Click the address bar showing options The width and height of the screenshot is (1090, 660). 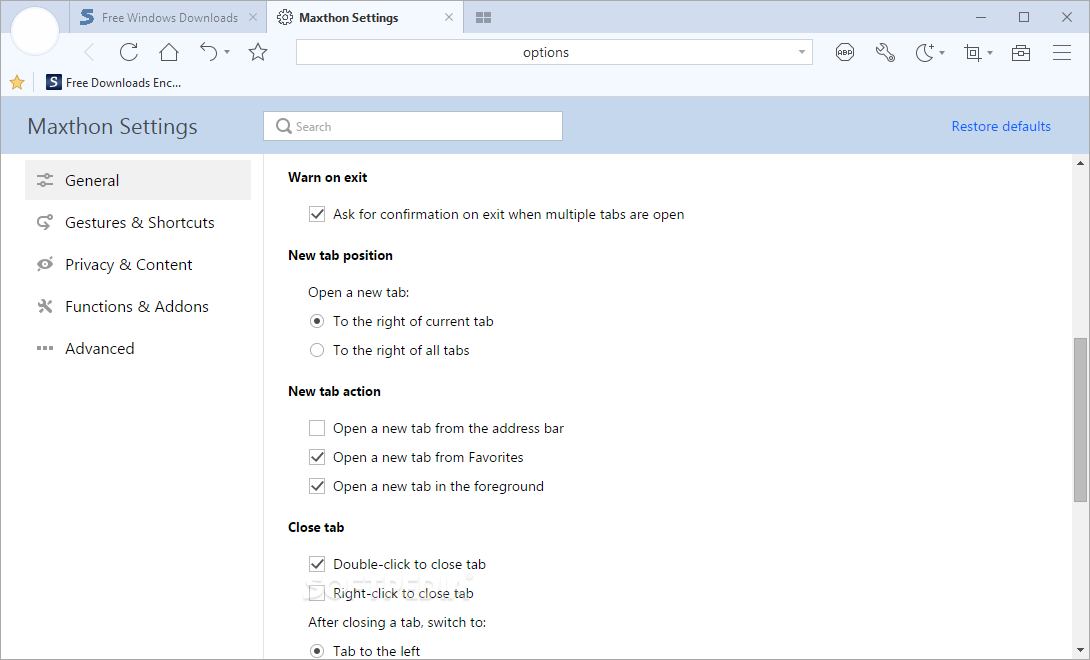coord(554,52)
